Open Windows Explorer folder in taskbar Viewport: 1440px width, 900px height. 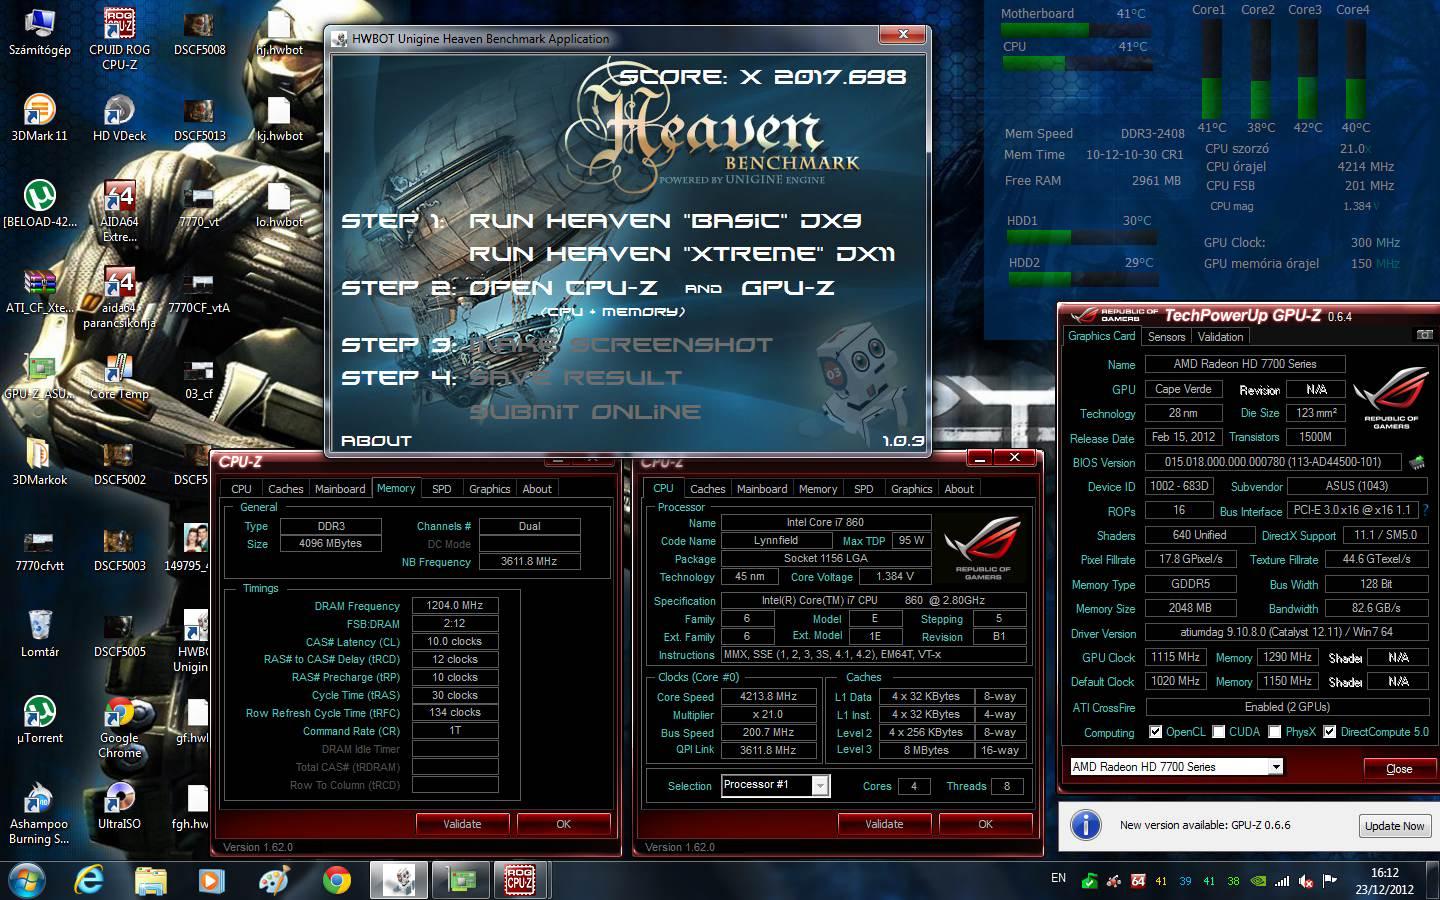pyautogui.click(x=150, y=879)
